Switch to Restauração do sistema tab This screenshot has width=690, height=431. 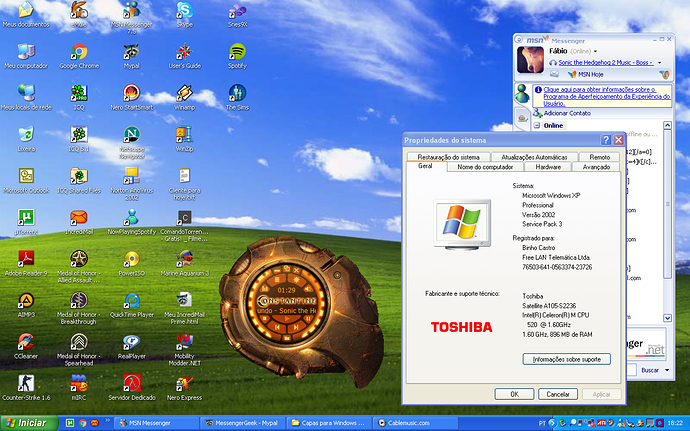click(x=448, y=157)
